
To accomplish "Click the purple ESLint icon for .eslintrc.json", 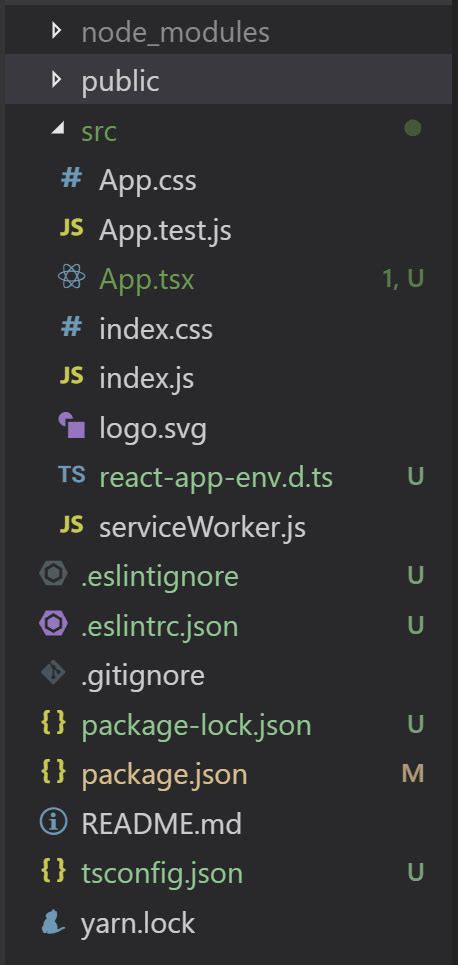I will [x=53, y=624].
